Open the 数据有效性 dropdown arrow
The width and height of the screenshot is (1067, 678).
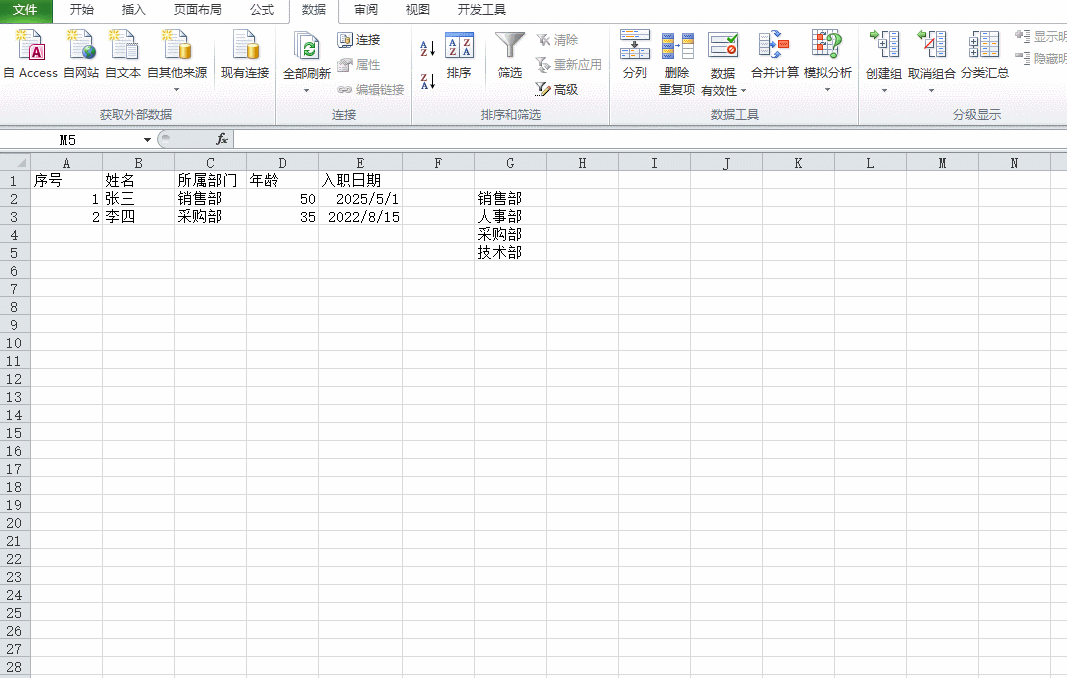pyautogui.click(x=743, y=91)
